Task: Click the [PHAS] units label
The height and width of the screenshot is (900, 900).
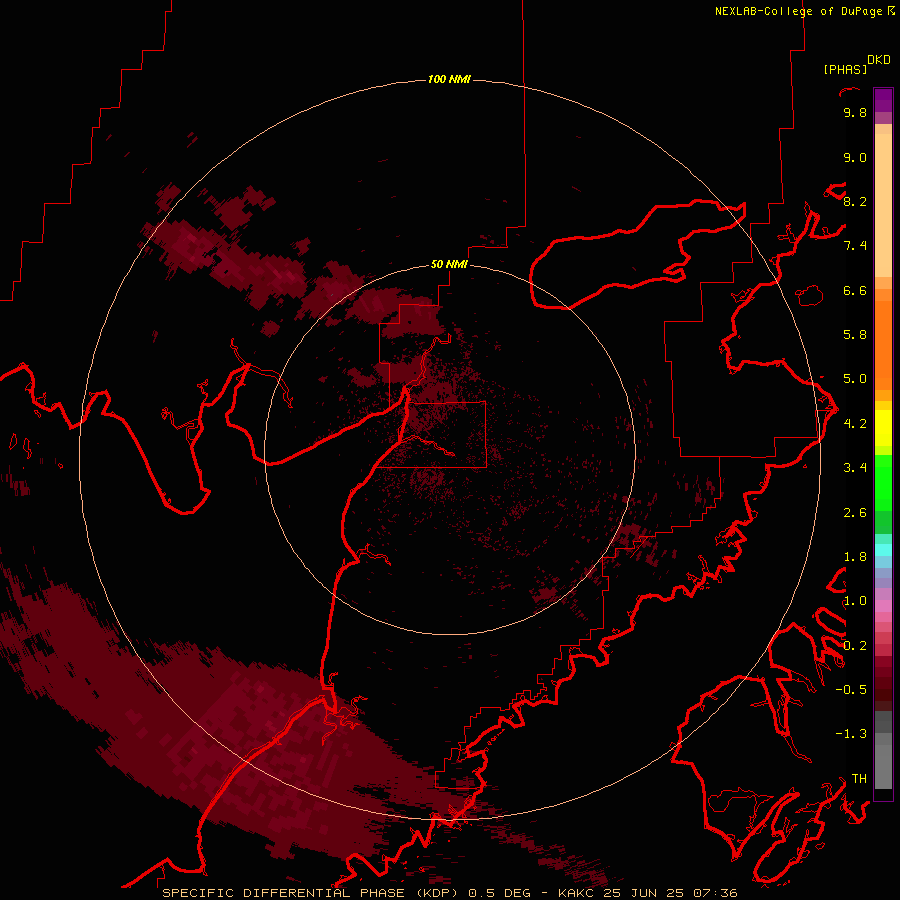Action: (845, 70)
